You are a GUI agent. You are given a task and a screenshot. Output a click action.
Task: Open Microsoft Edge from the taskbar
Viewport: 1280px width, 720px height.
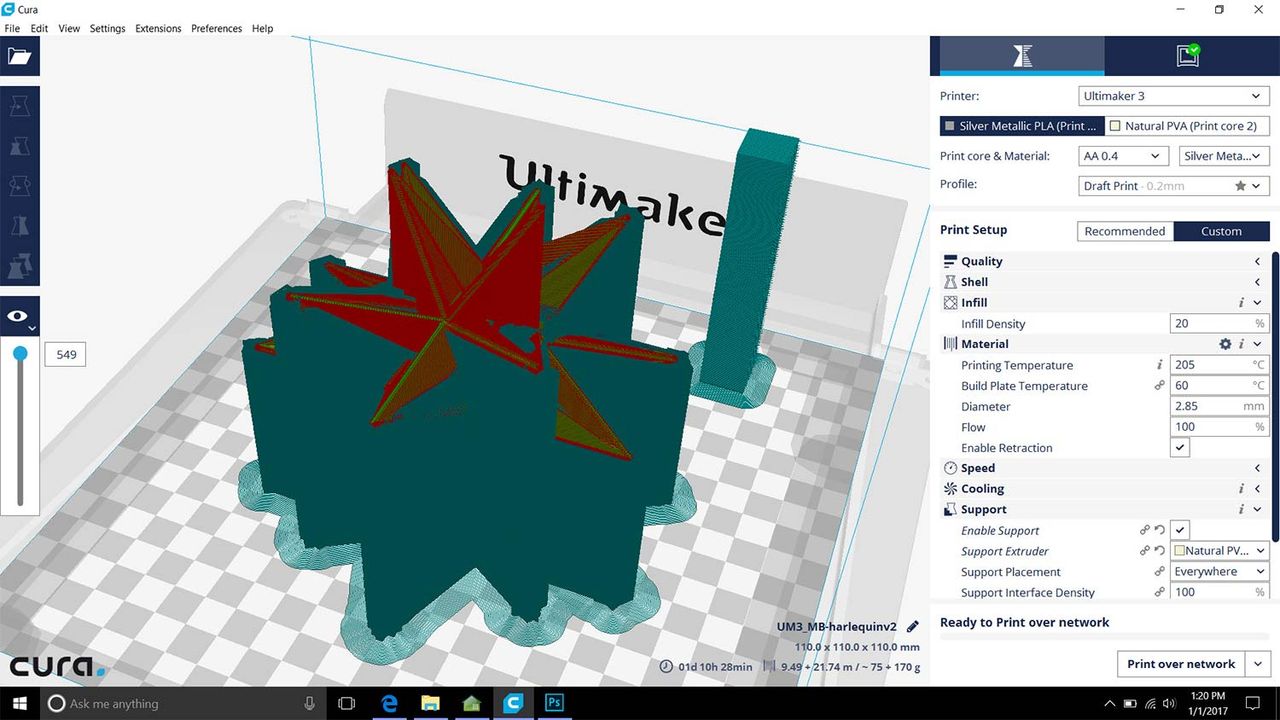pyautogui.click(x=389, y=703)
